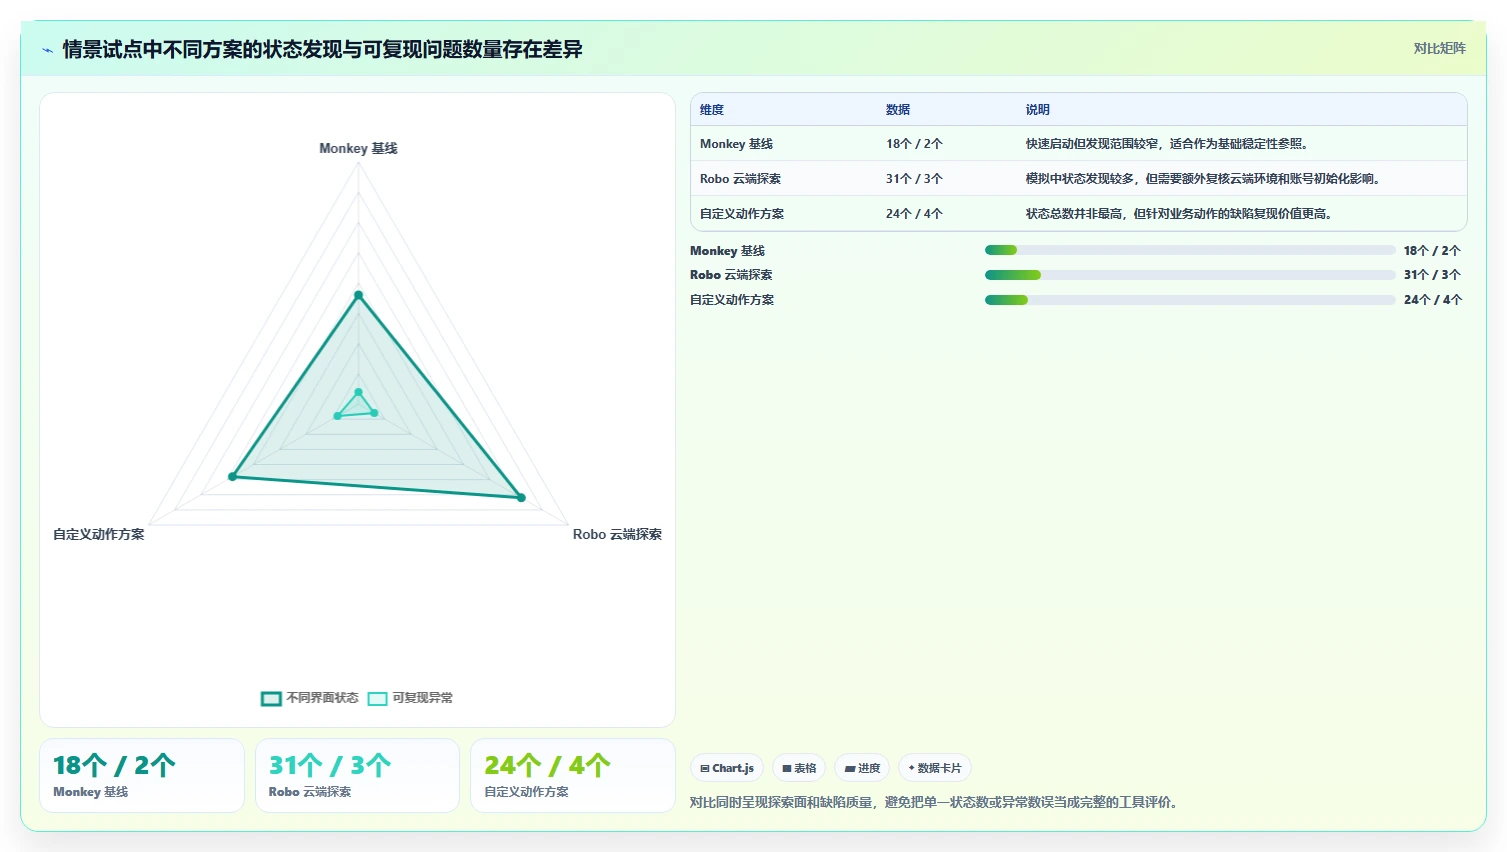Click the 自定义动作方案 progress bar
Image resolution: width=1507 pixels, height=852 pixels.
[1190, 300]
